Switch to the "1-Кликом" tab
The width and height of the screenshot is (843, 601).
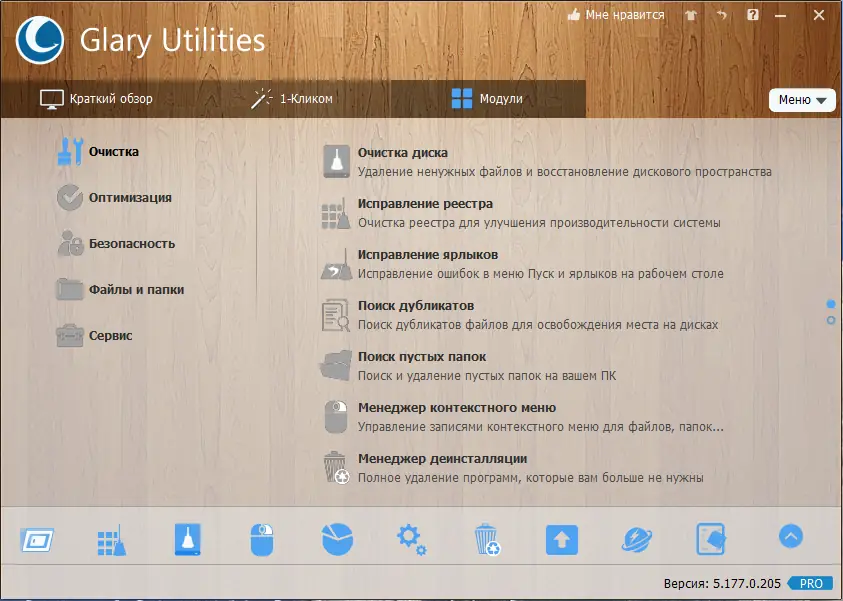pyautogui.click(x=292, y=99)
